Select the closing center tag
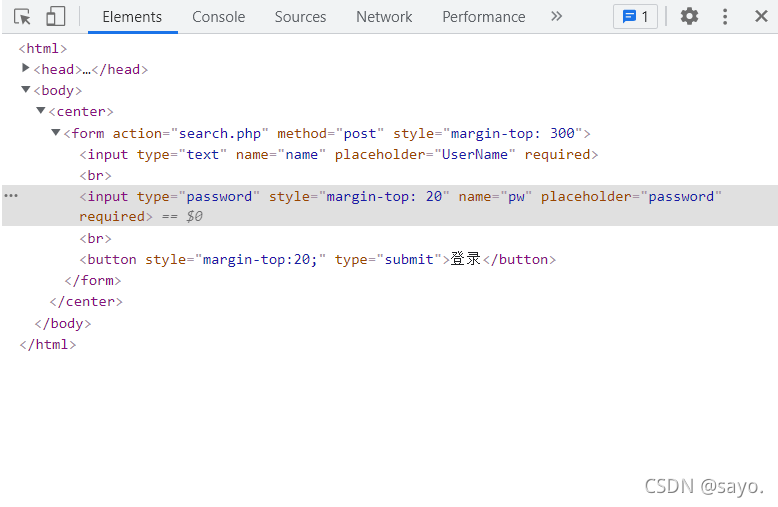The image size is (778, 507). pyautogui.click(x=86, y=302)
